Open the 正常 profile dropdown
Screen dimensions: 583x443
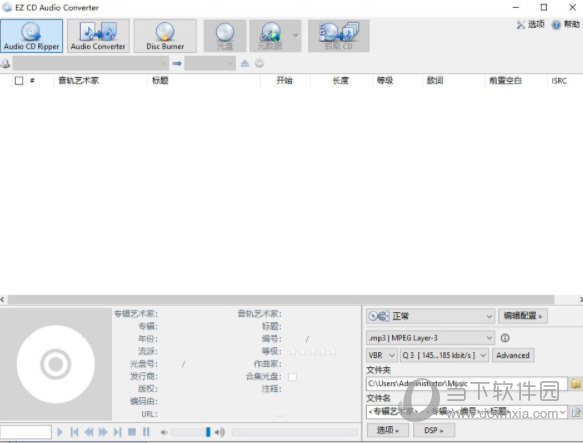pos(431,316)
